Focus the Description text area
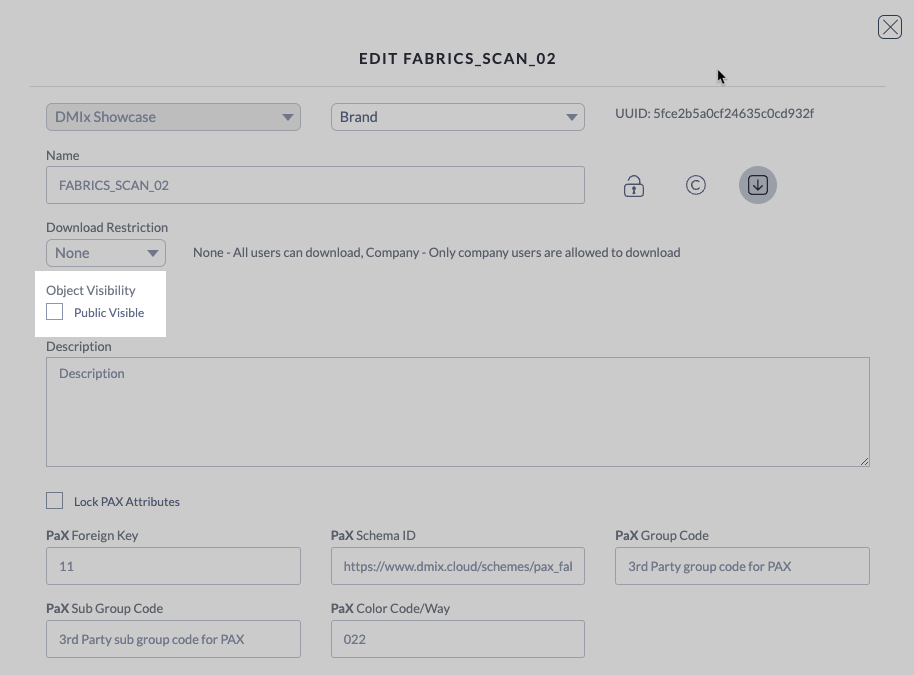Viewport: 914px width, 675px height. [458, 412]
